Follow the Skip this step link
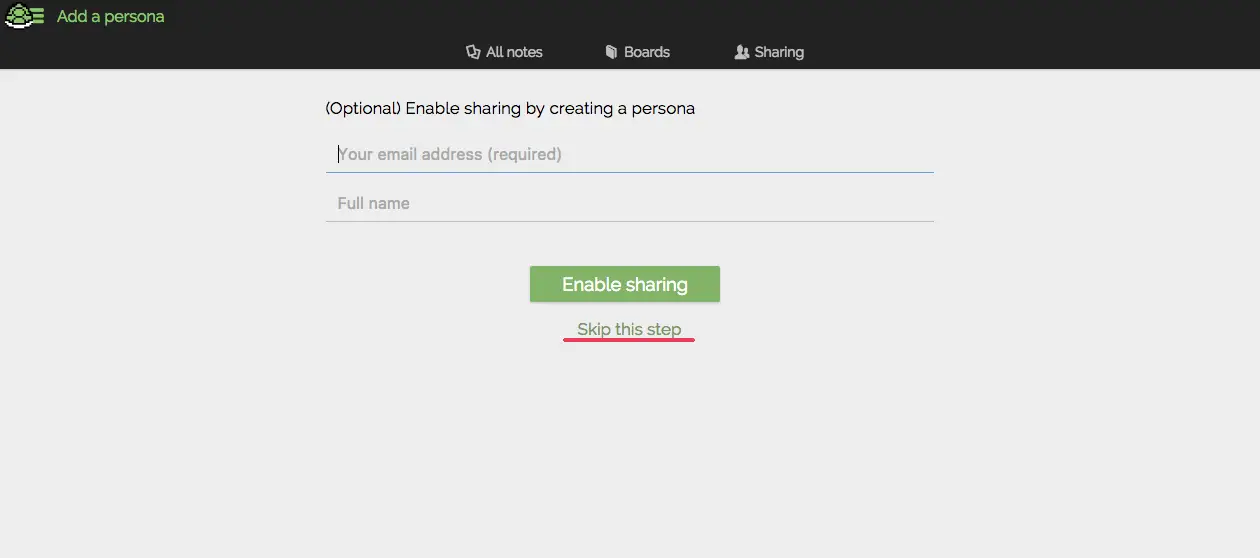 pos(629,329)
